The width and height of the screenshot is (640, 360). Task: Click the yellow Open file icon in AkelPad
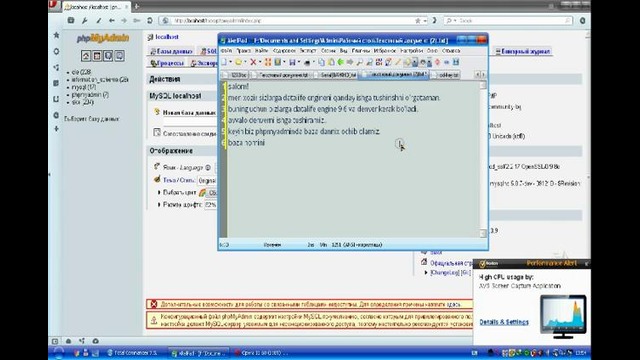tap(238, 62)
